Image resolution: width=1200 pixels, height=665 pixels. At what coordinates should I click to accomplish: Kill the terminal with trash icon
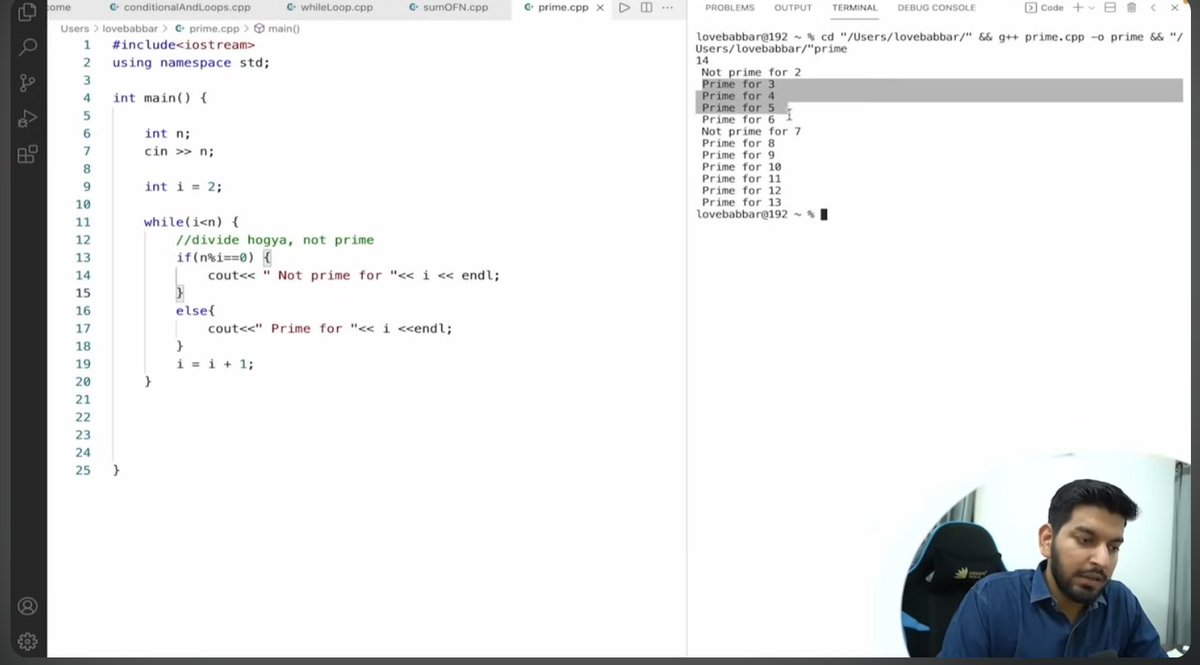point(1131,8)
